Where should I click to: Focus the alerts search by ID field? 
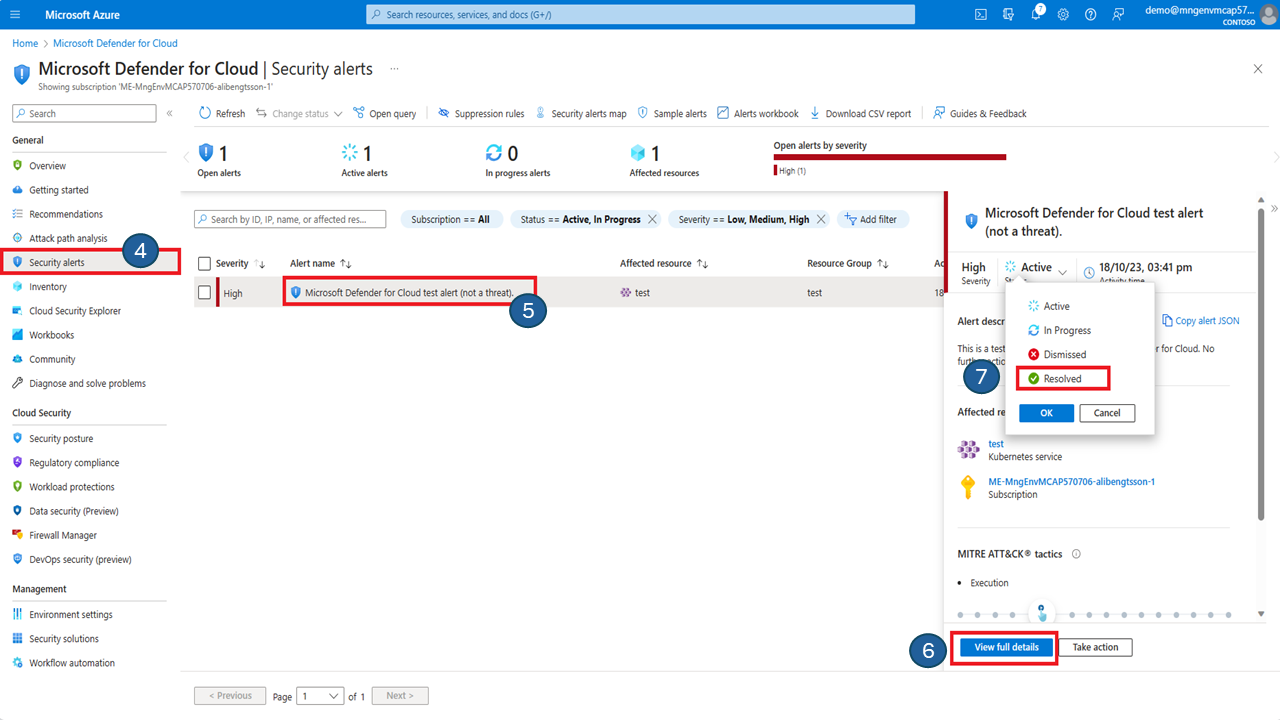(290, 219)
